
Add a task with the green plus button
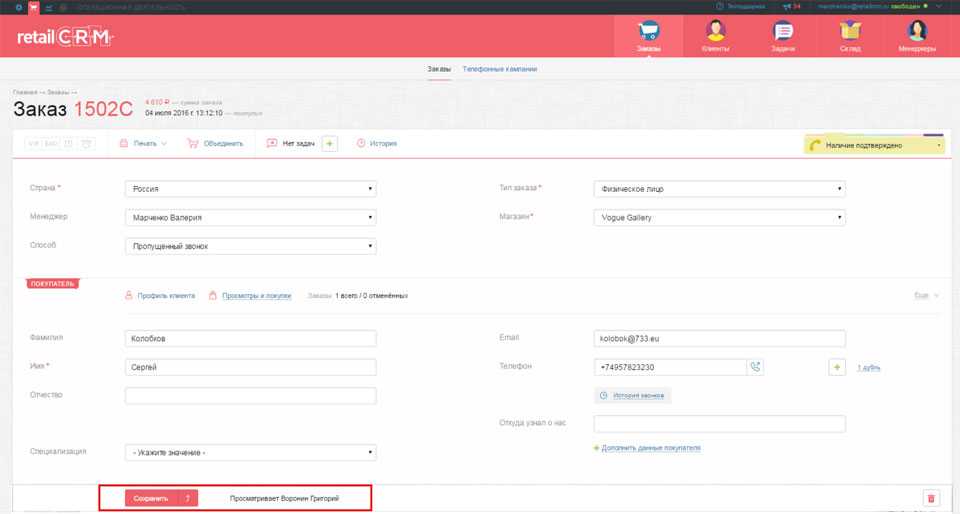pyautogui.click(x=330, y=143)
